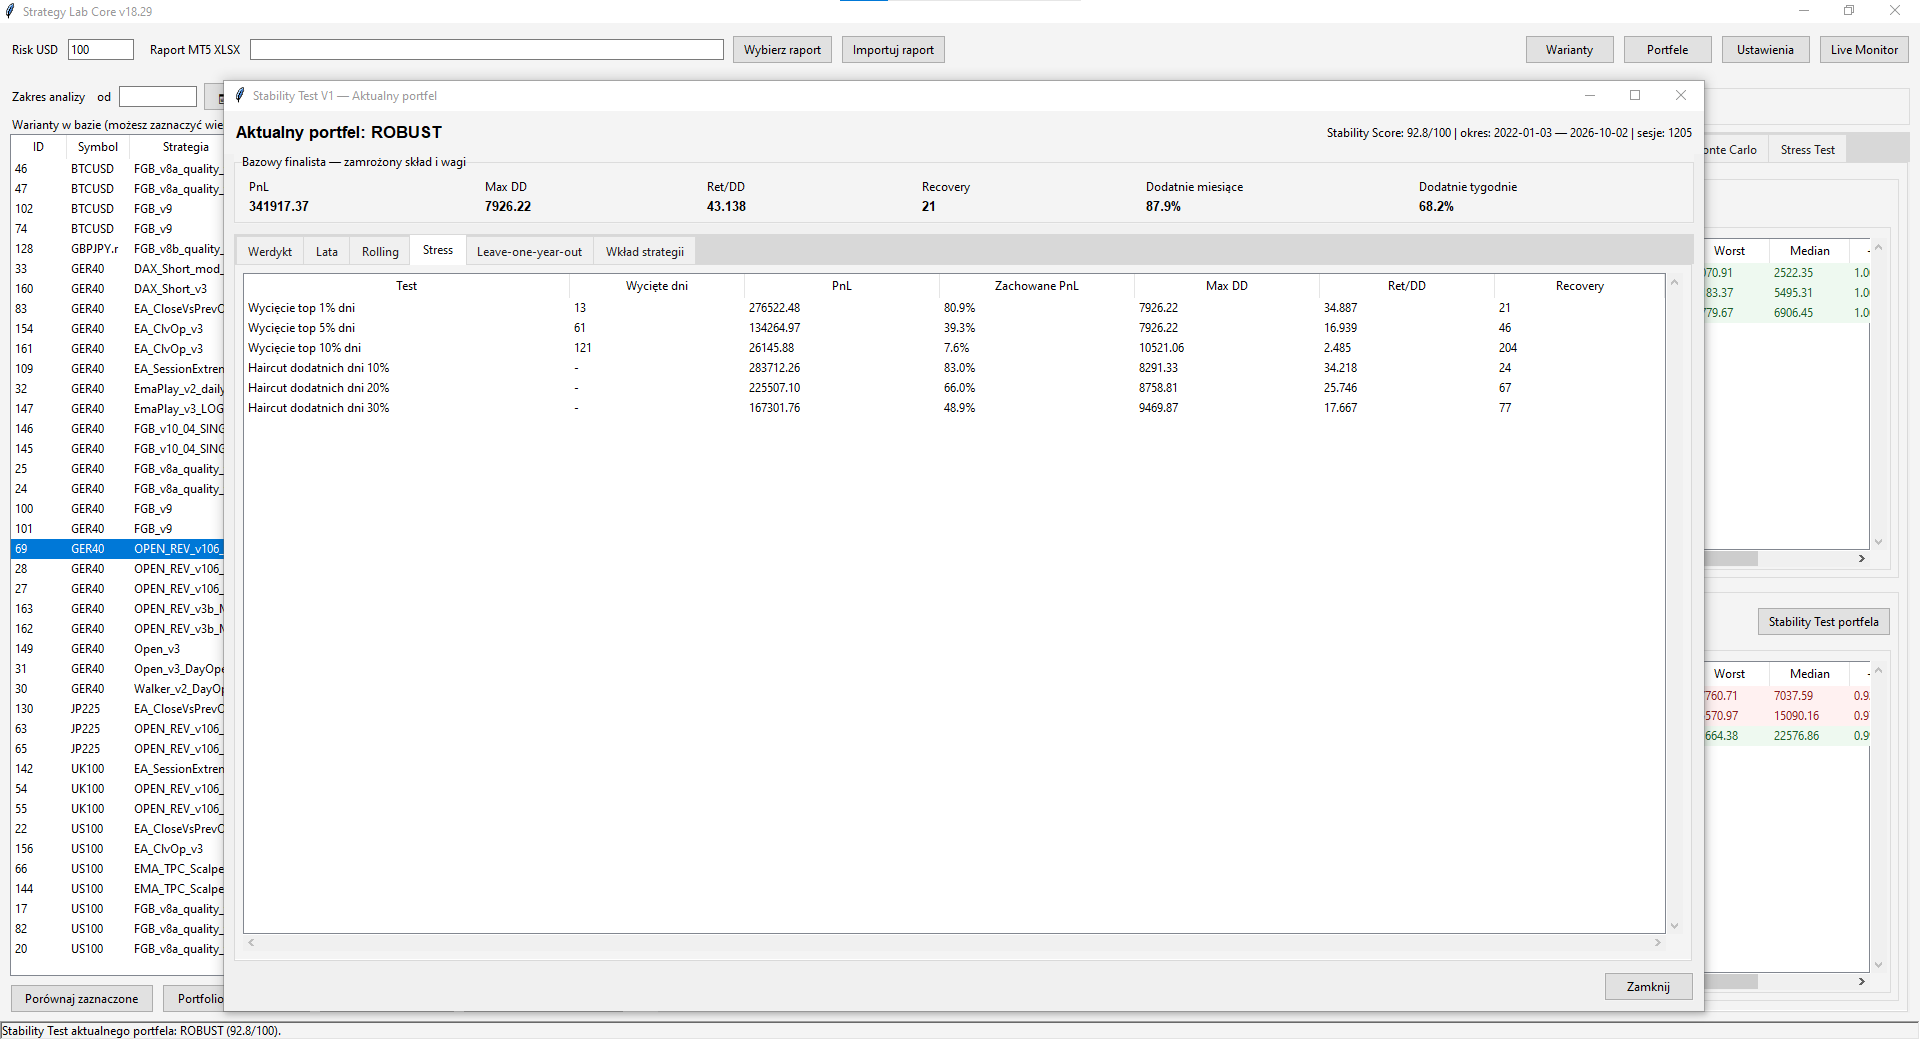Maximize the Stability Test dialog window
The height and width of the screenshot is (1039, 1920).
(x=1635, y=95)
